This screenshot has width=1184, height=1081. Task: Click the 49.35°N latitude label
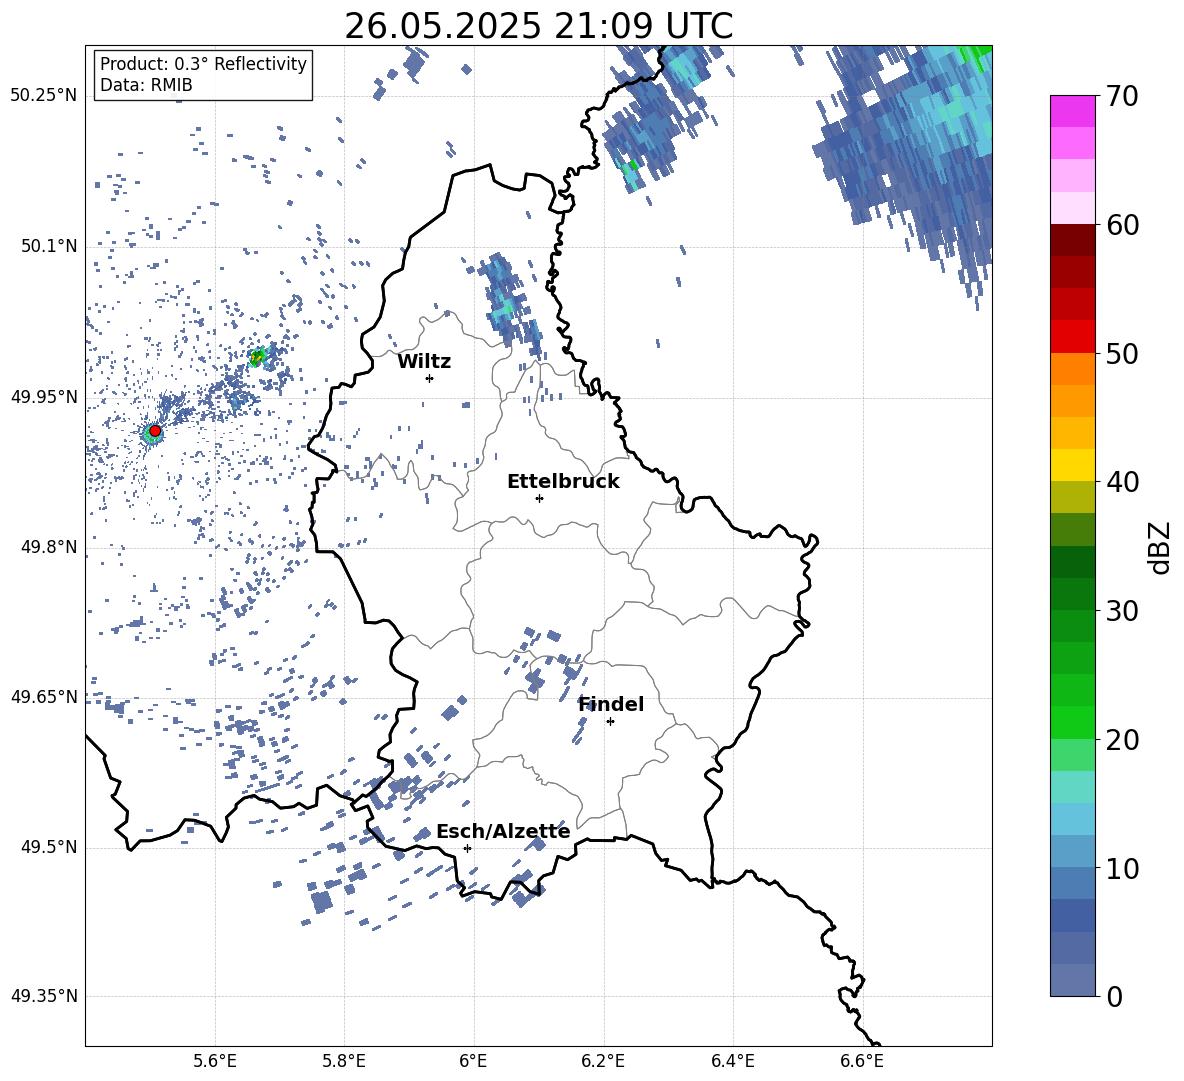tap(44, 996)
